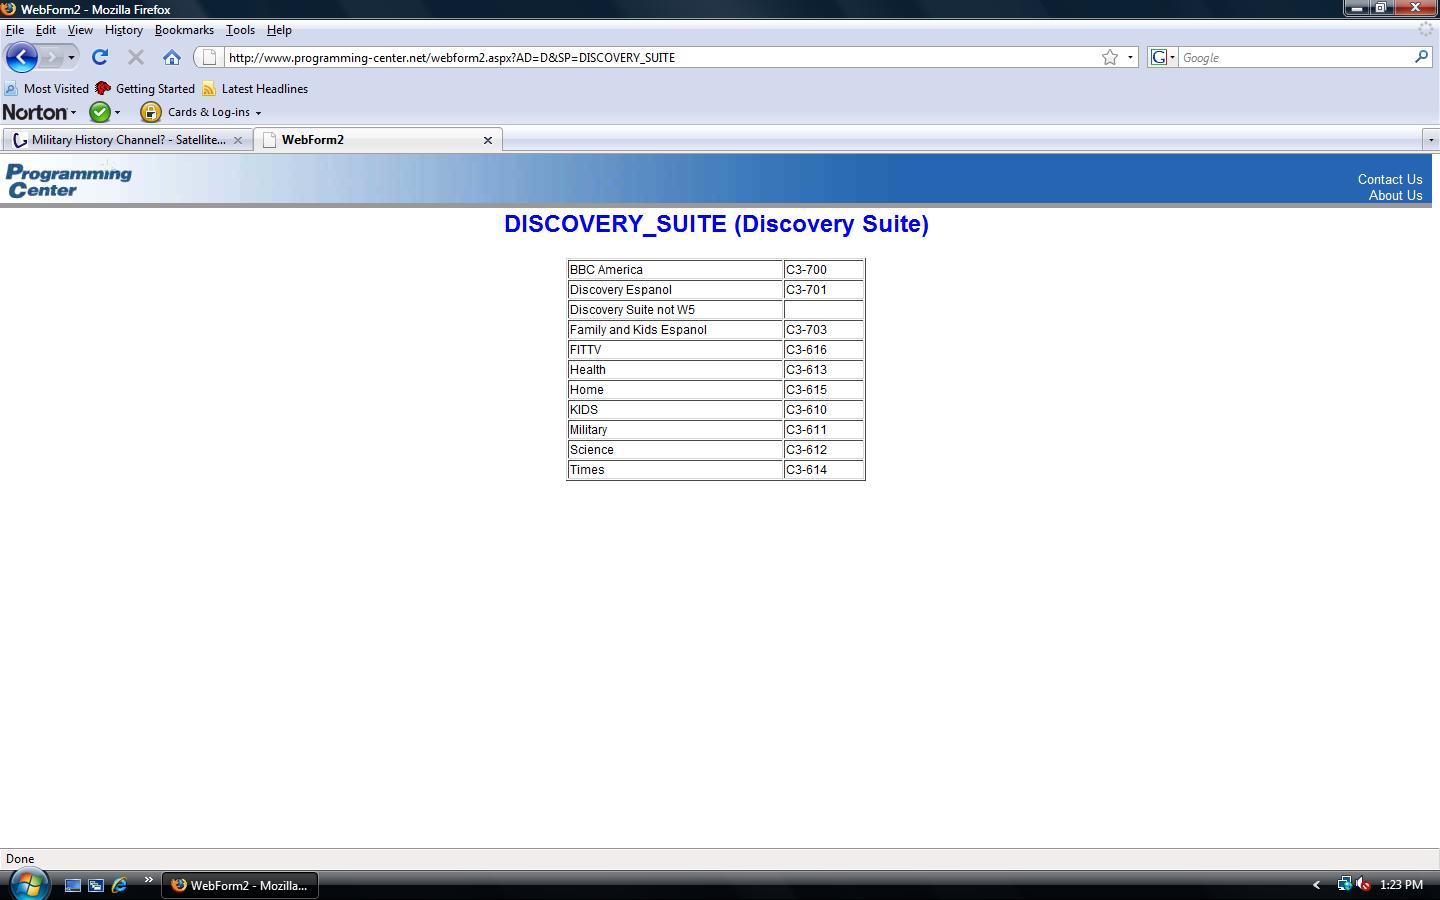The height and width of the screenshot is (900, 1440).
Task: Launch Internet Explorer from quick launch
Action: click(119, 885)
